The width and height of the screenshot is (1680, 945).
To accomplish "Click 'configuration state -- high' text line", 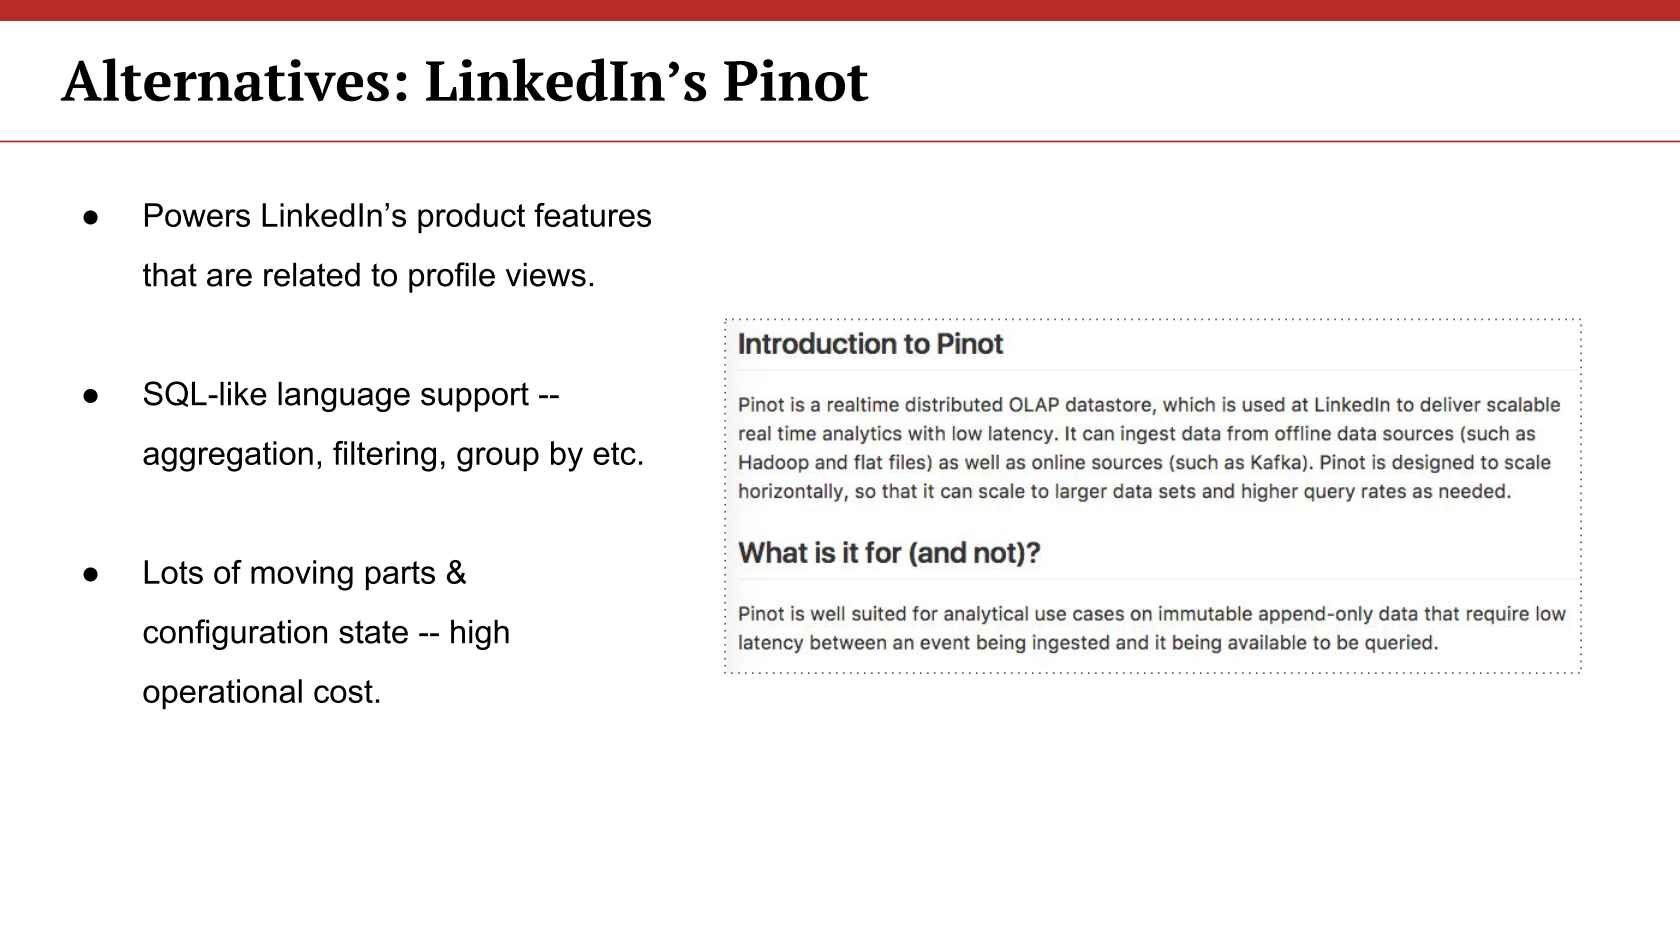I will [326, 632].
